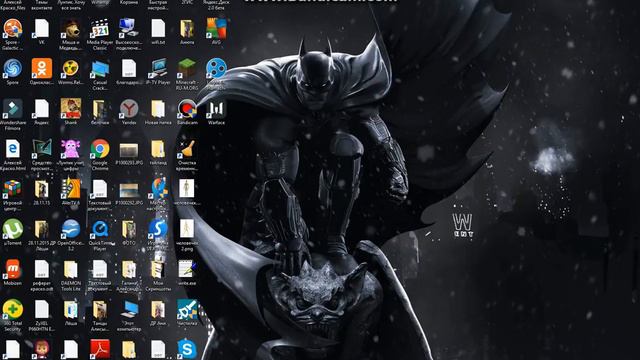Open the Мои Скриншоты folder
Screen dimensions: 640x360
(158, 269)
